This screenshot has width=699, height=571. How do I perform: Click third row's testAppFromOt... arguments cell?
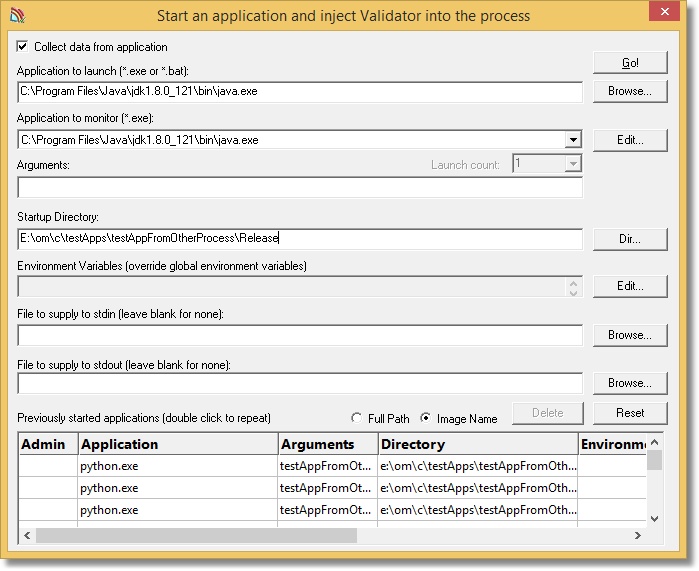click(328, 510)
